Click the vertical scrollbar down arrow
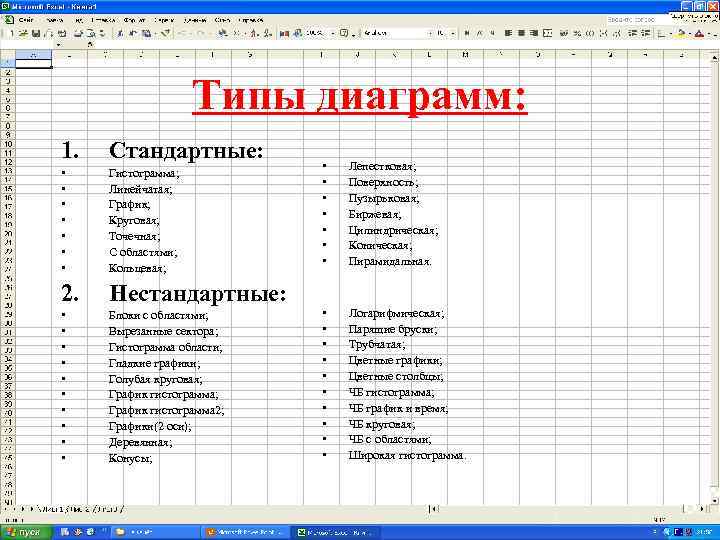Viewport: 720px width, 540px height. coord(715,500)
